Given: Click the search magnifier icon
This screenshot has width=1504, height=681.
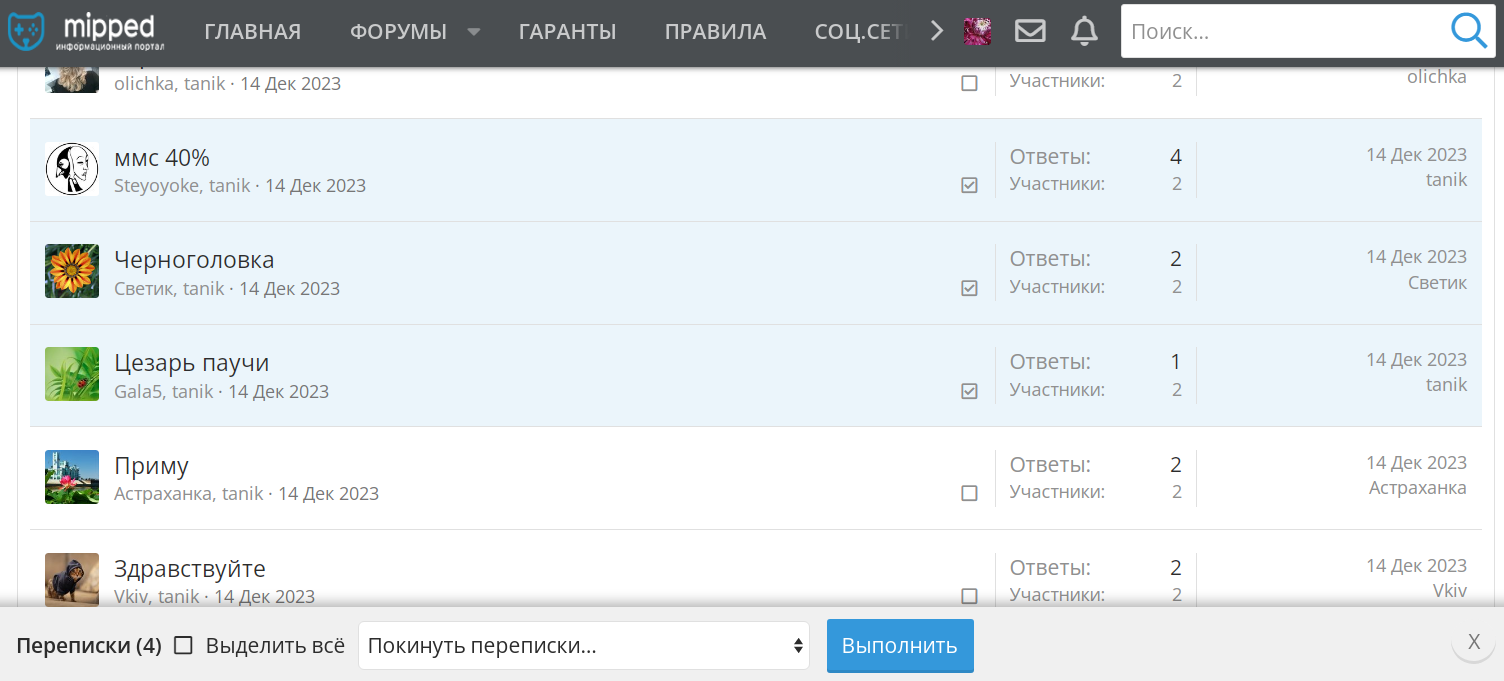Looking at the screenshot, I should click(1468, 32).
